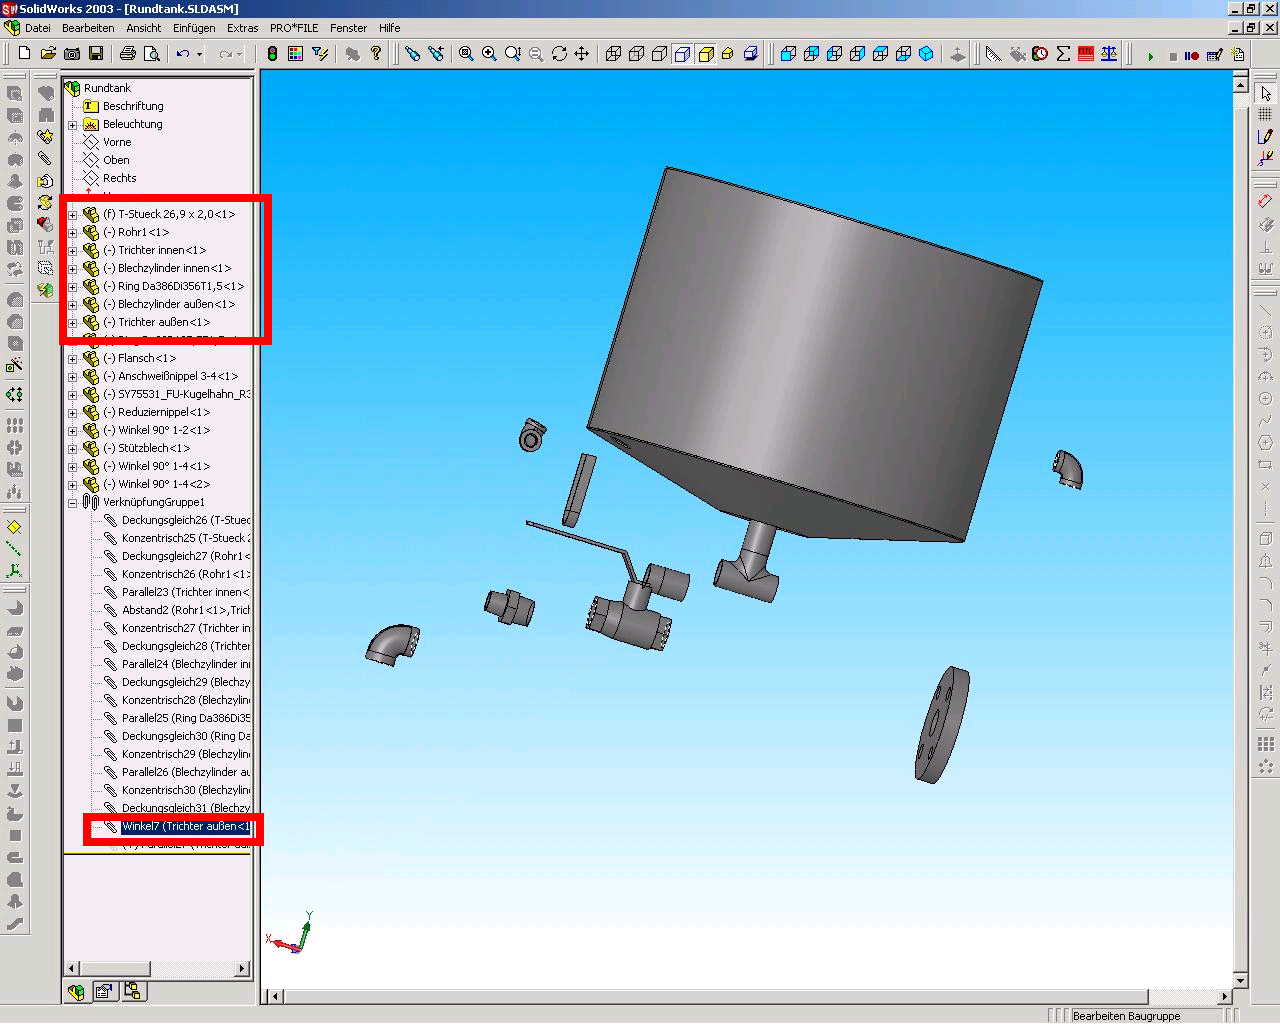Activate the Pan view tool
Image resolution: width=1280 pixels, height=1024 pixels.
tap(582, 54)
